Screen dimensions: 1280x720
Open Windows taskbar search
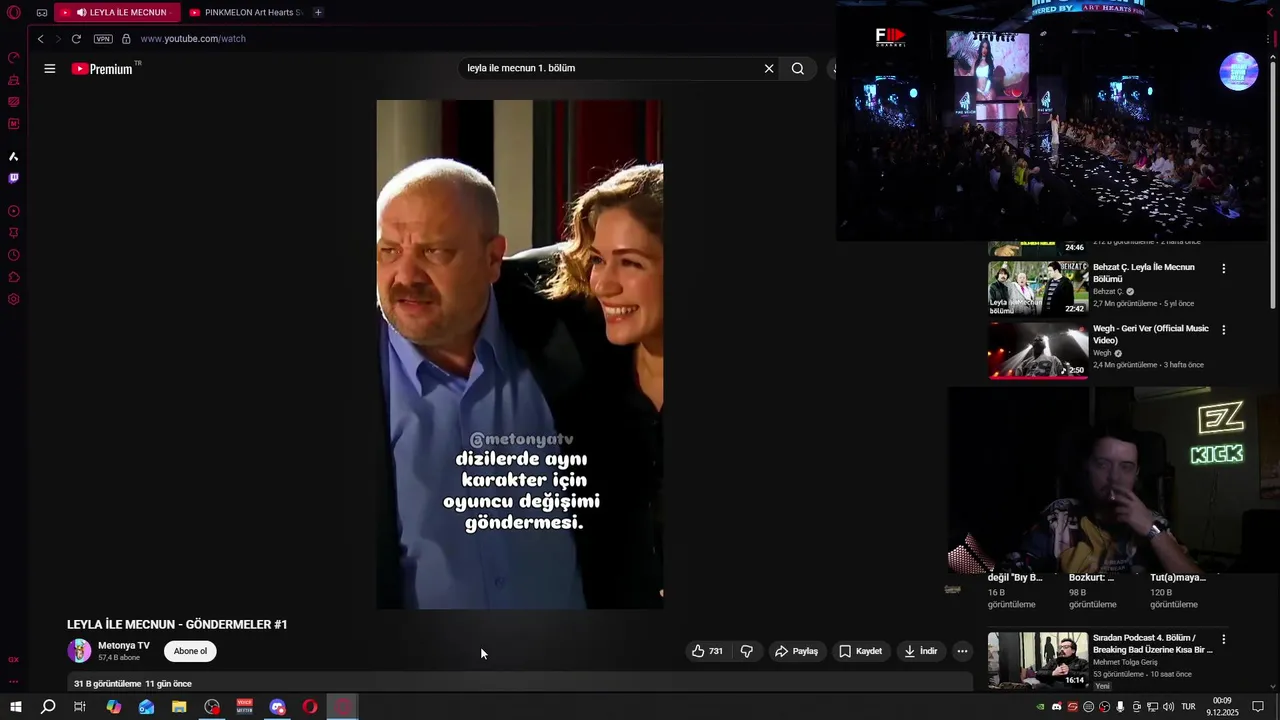48,707
